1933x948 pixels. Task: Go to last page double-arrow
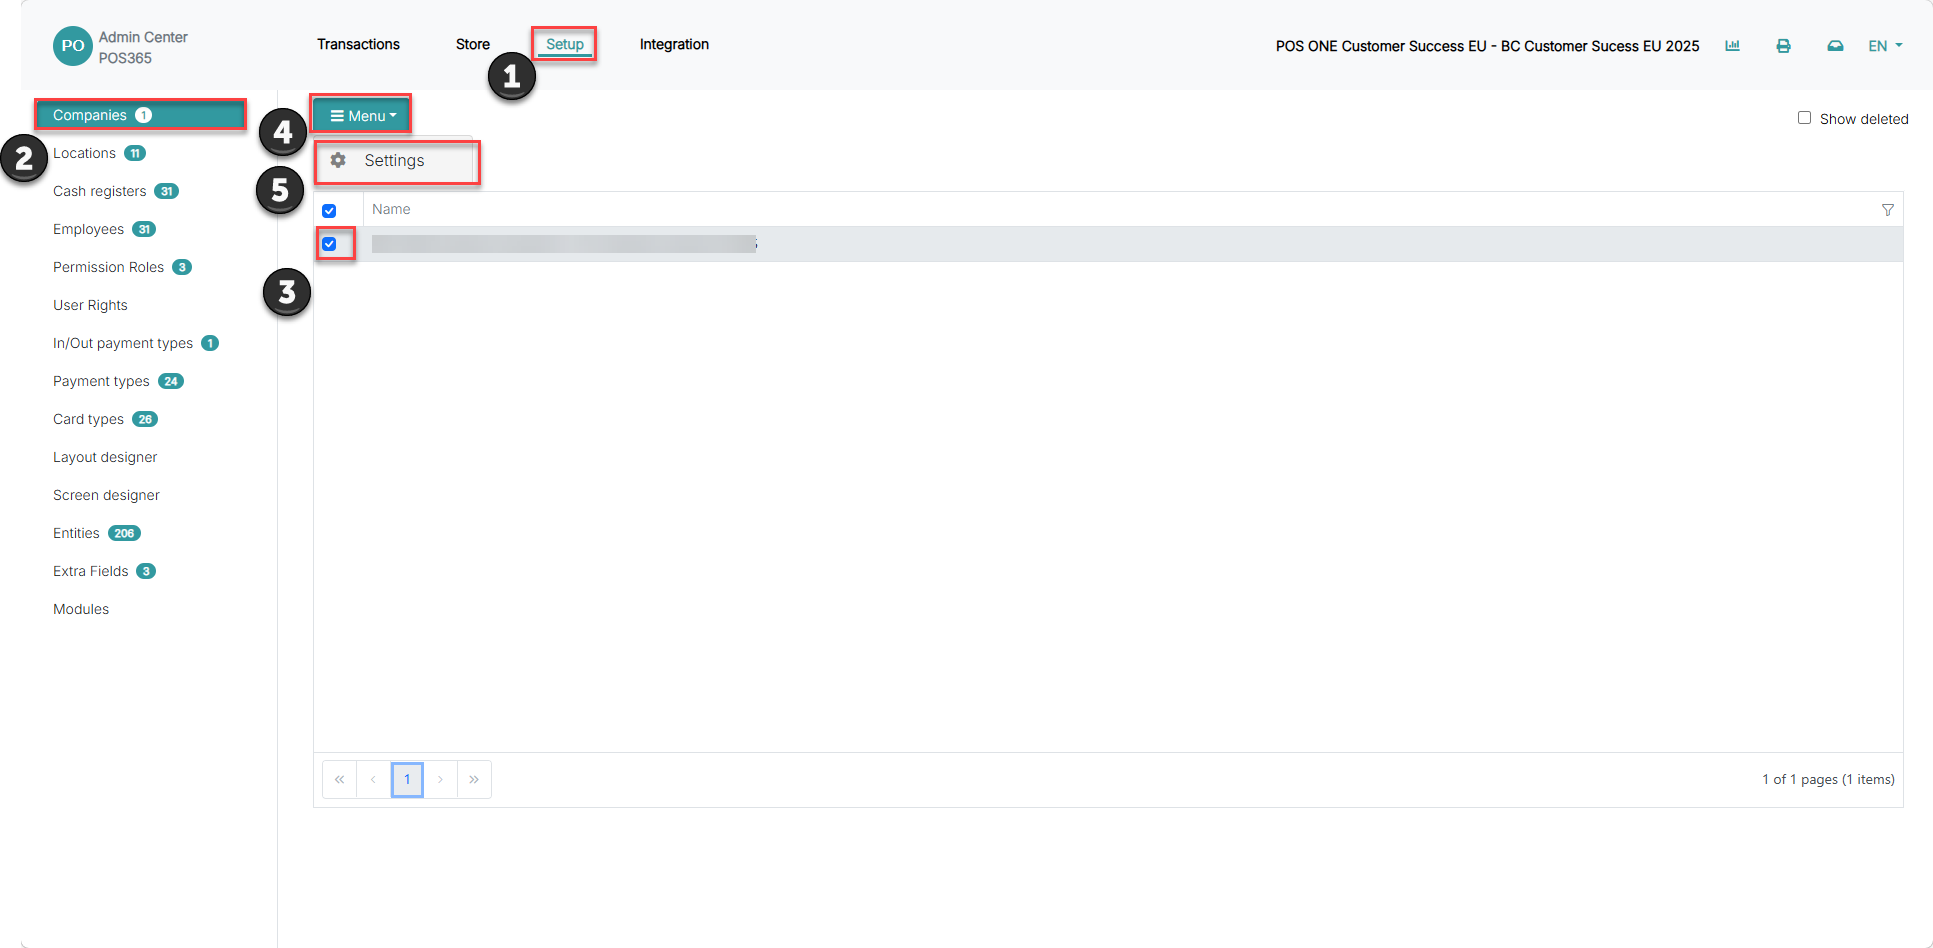coord(474,779)
